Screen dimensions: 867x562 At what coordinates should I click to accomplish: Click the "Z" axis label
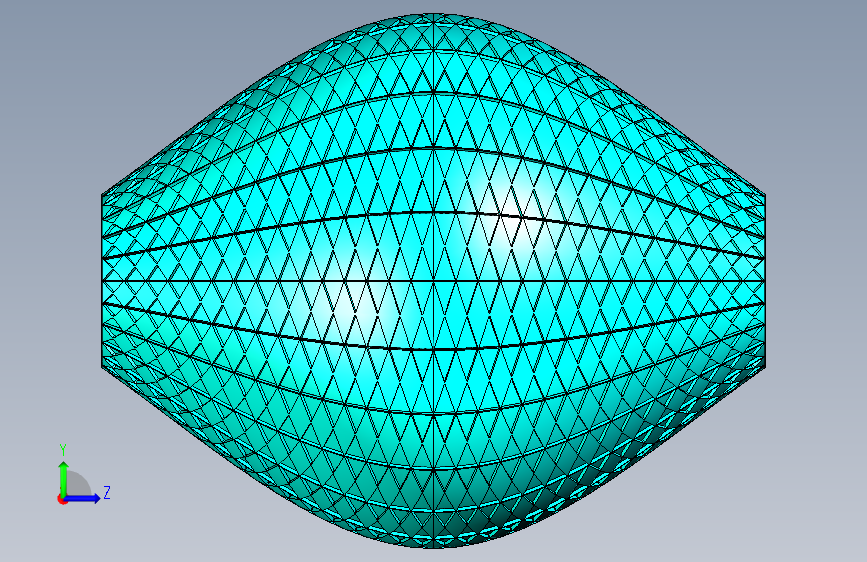click(x=107, y=492)
